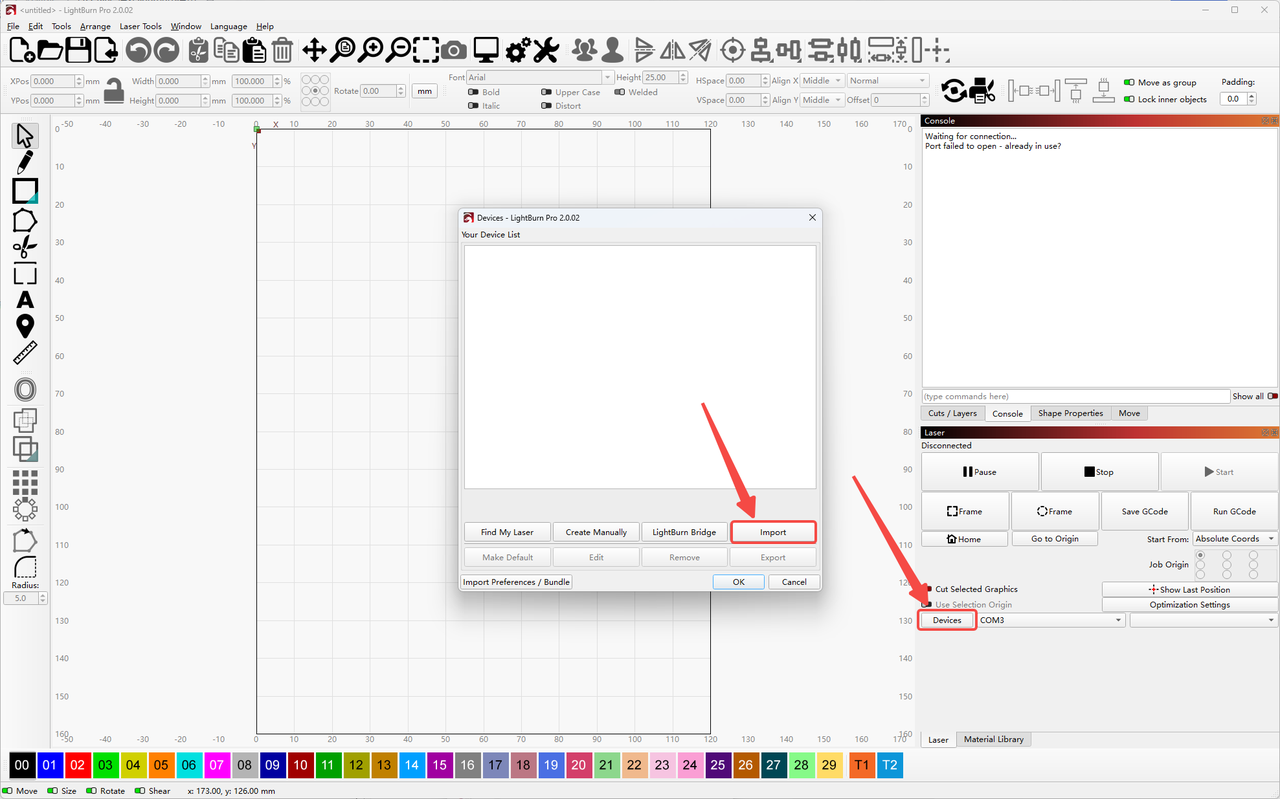The image size is (1280, 799).
Task: Toggle Bold text switch
Action: pos(473,92)
